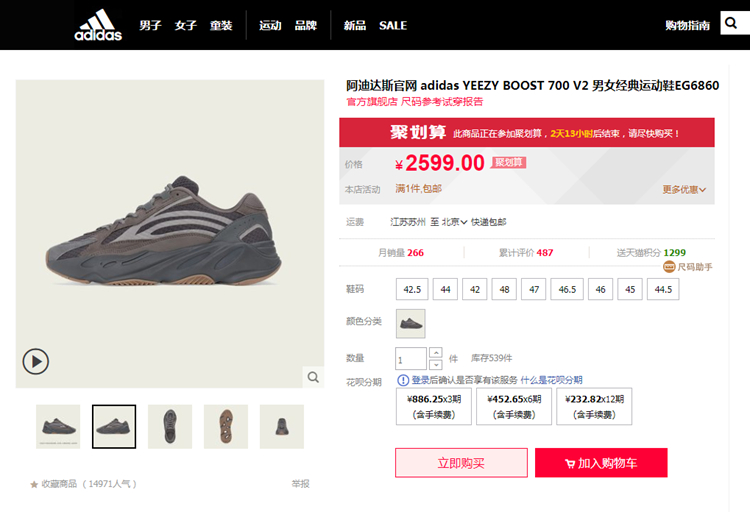
Task: Click the size assistant icon
Action: (669, 267)
